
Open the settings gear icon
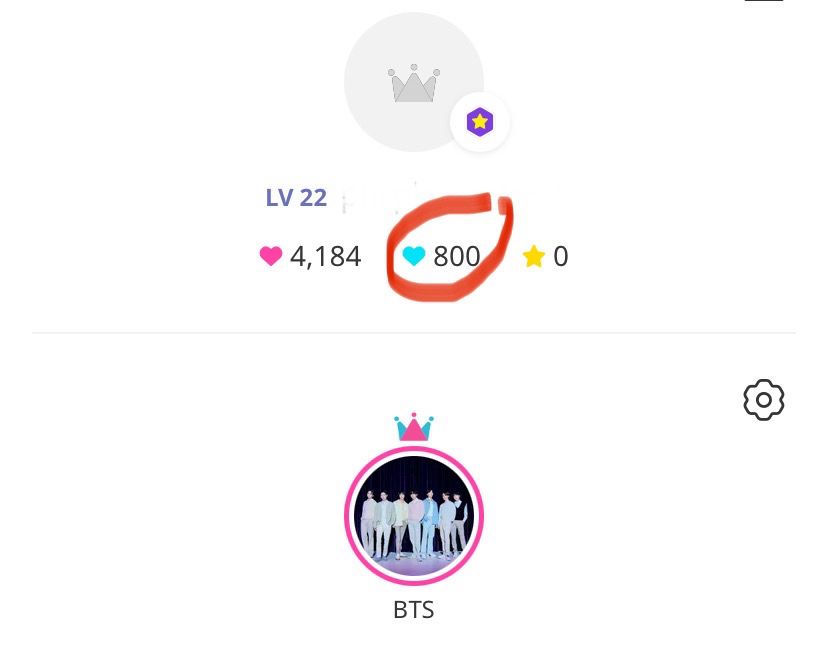(x=763, y=400)
